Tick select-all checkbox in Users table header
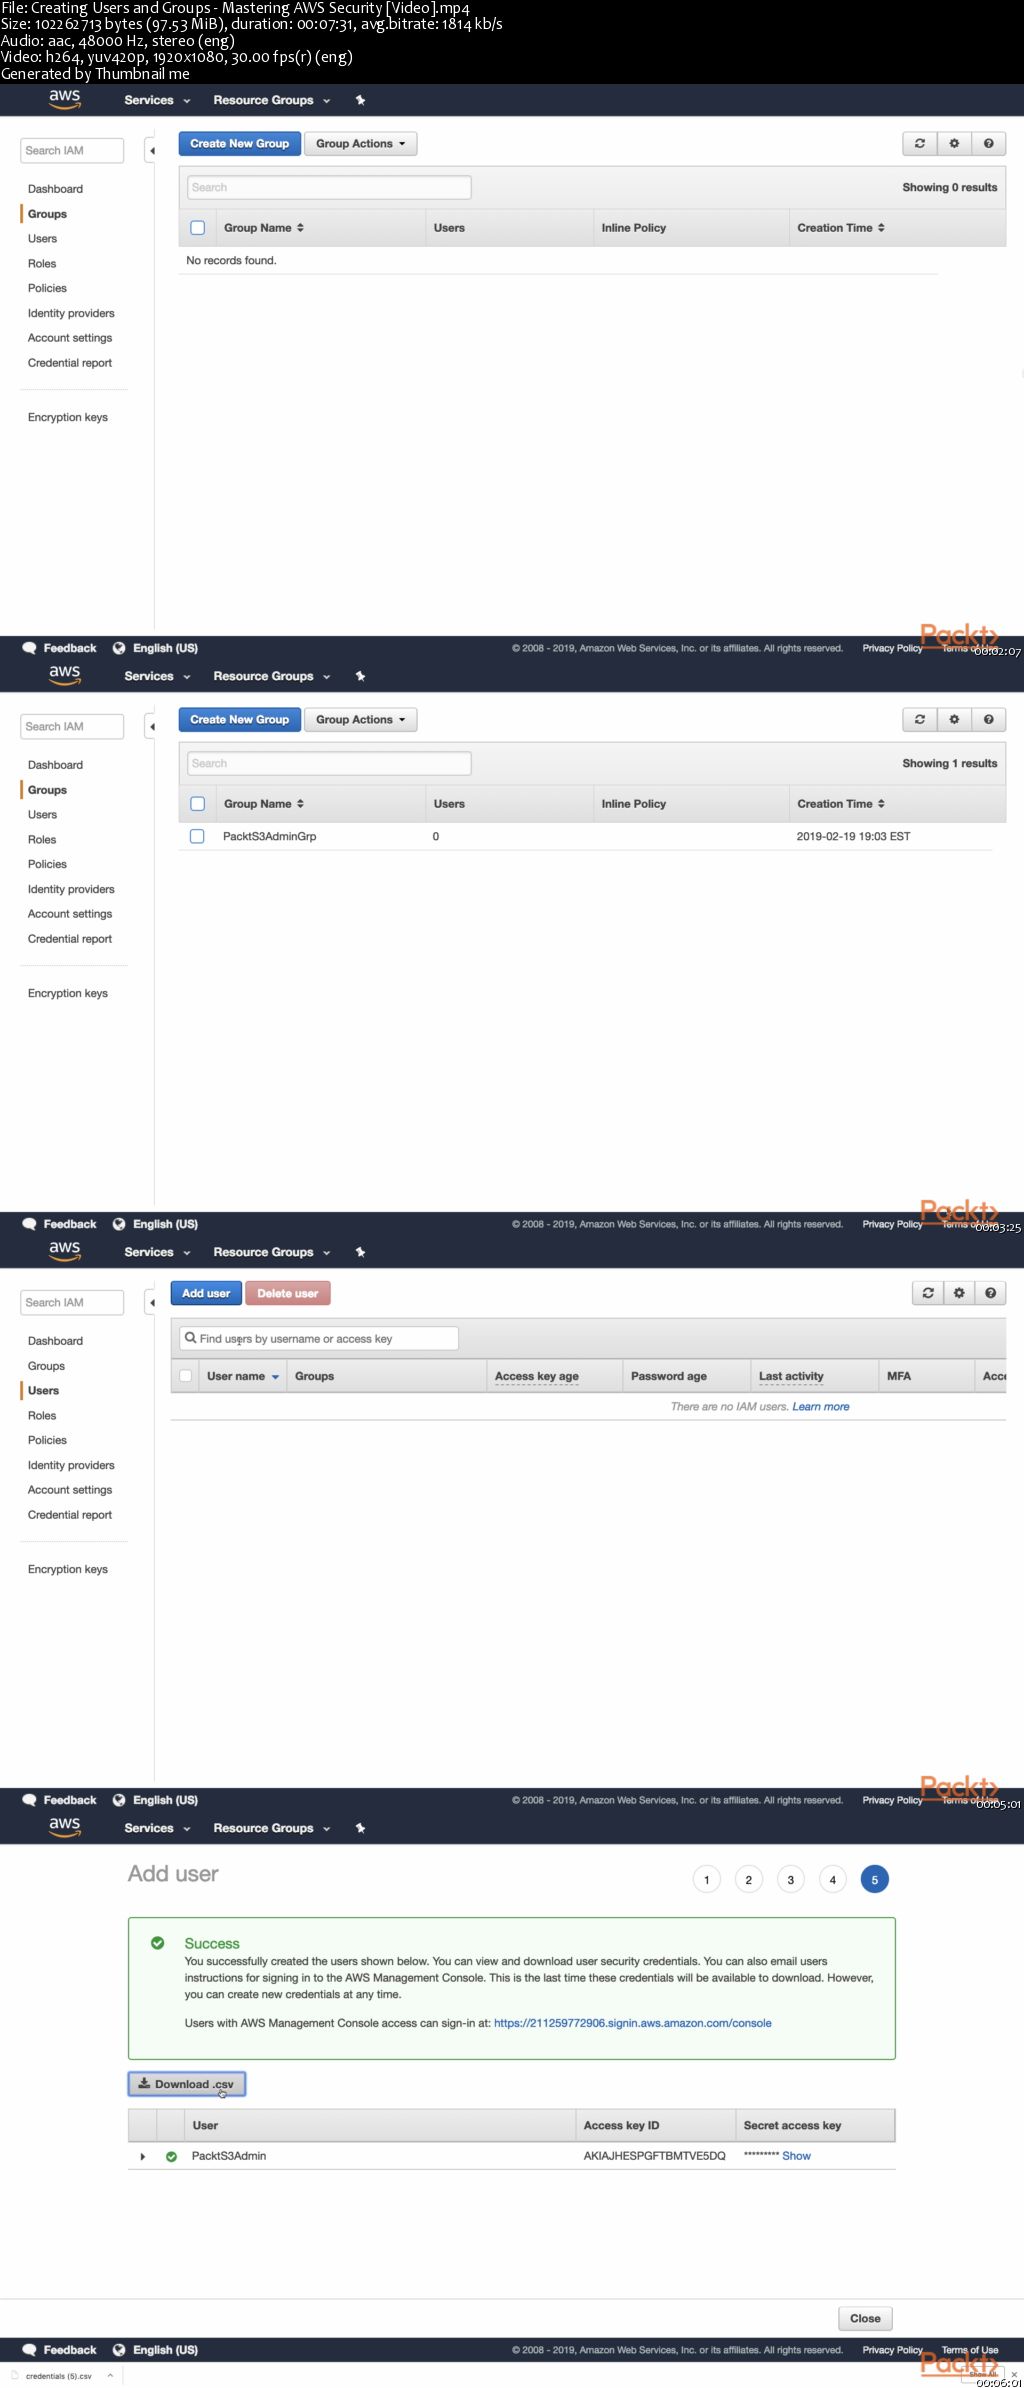The width and height of the screenshot is (1024, 2388). point(186,1376)
